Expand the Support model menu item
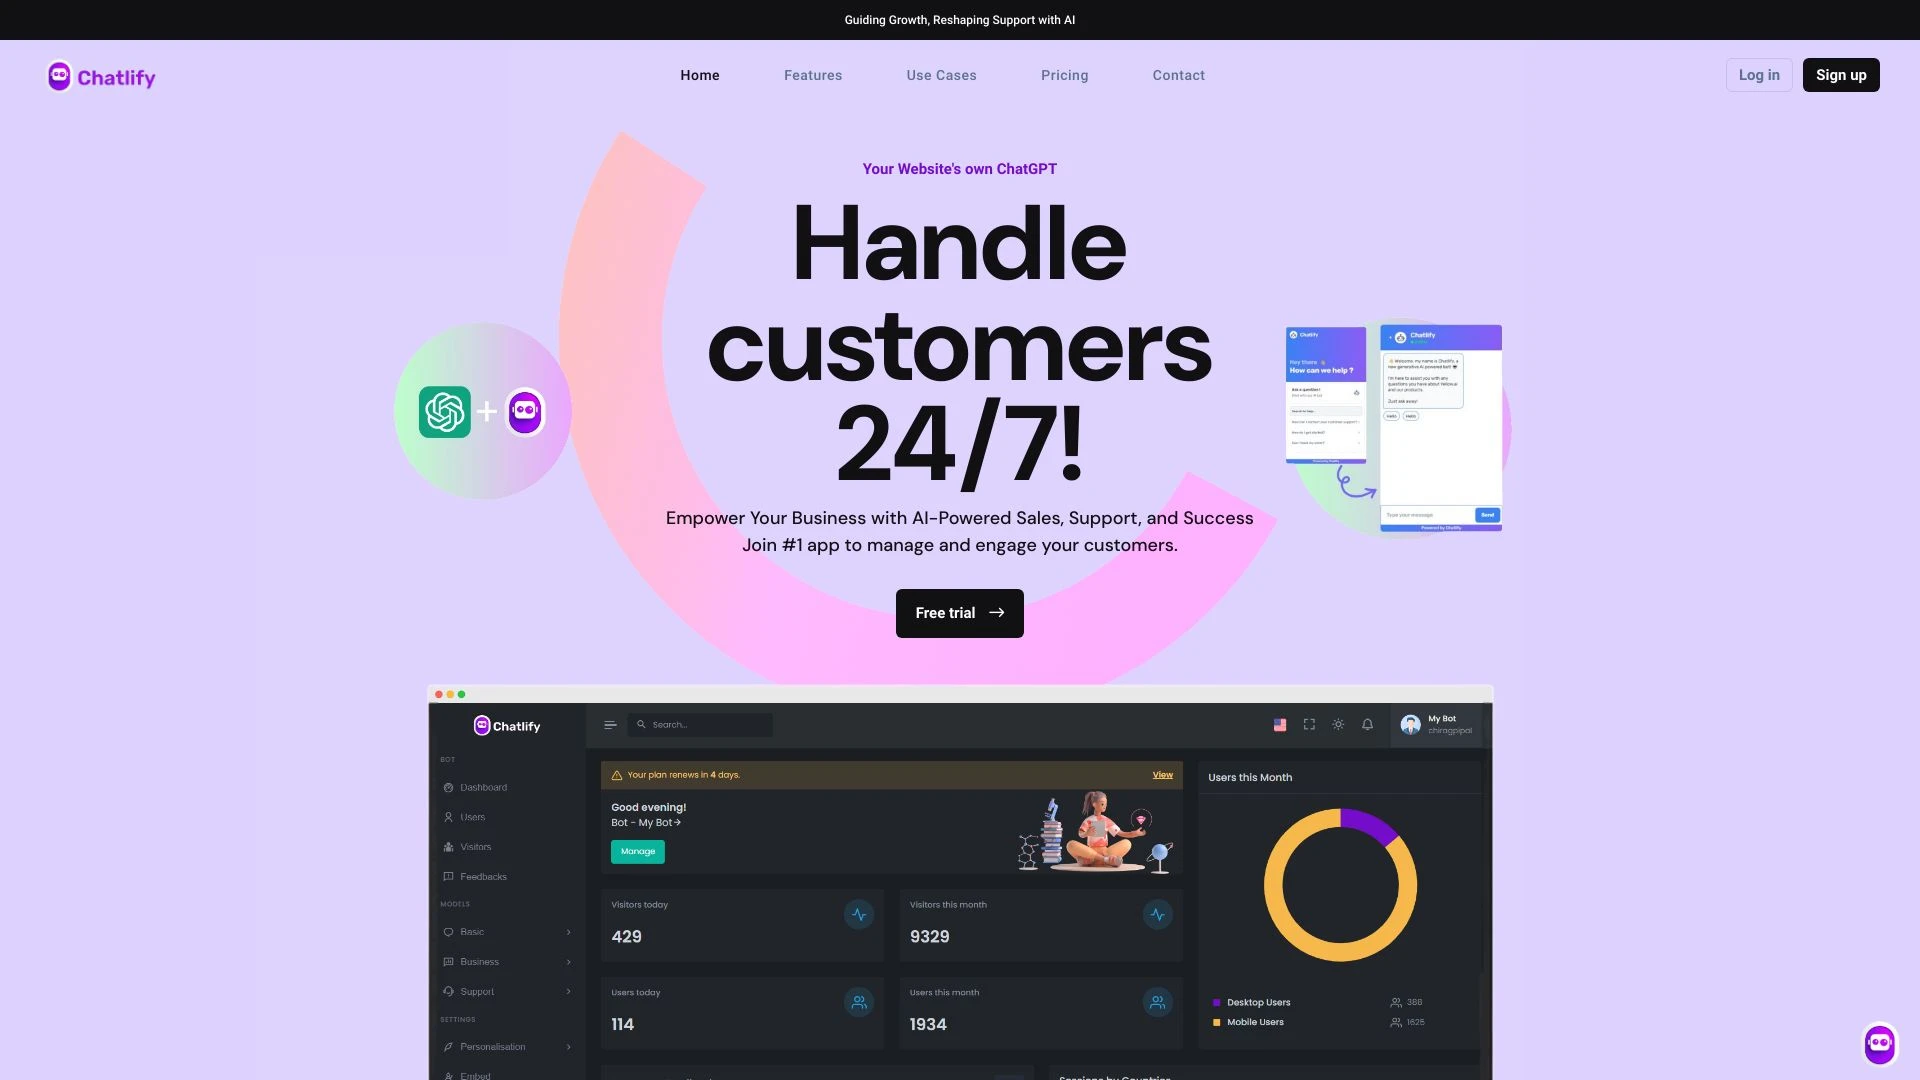This screenshot has width=1920, height=1080. coord(568,990)
